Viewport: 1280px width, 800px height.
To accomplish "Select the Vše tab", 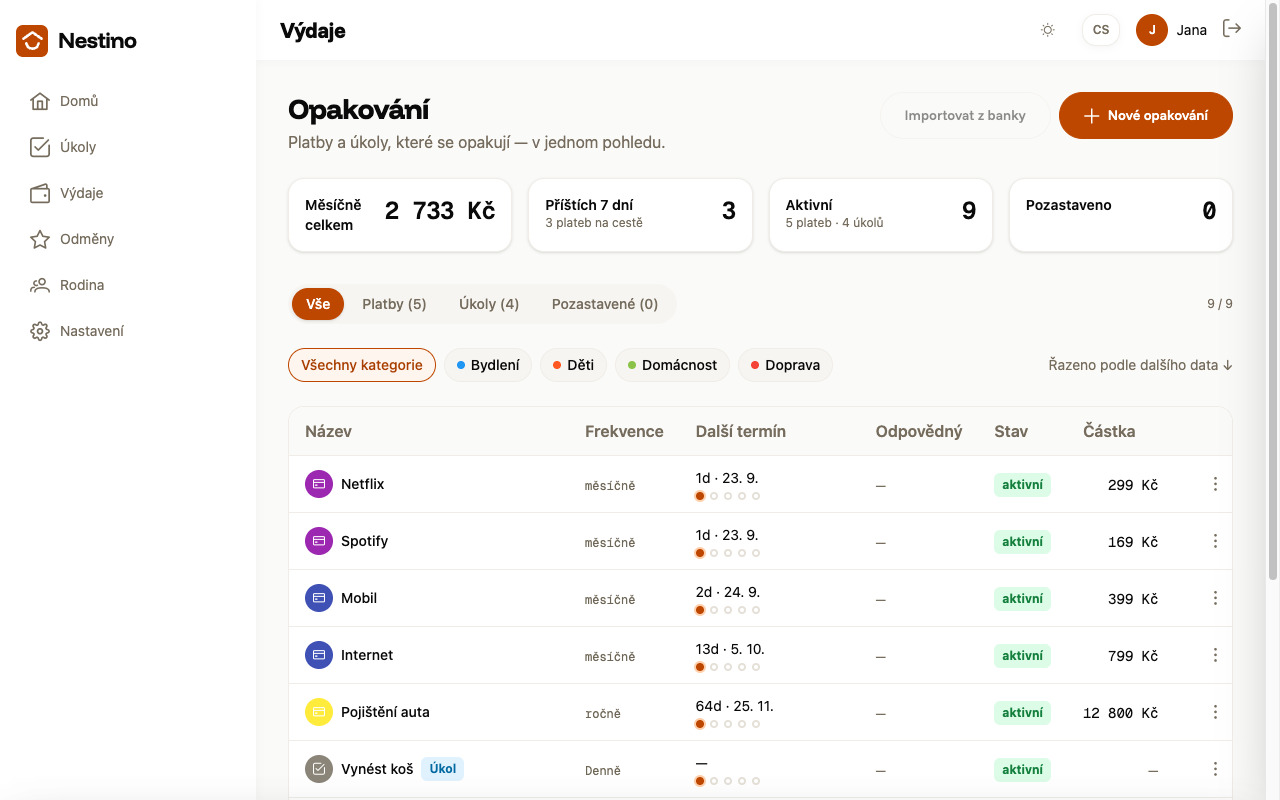I will tap(318, 304).
